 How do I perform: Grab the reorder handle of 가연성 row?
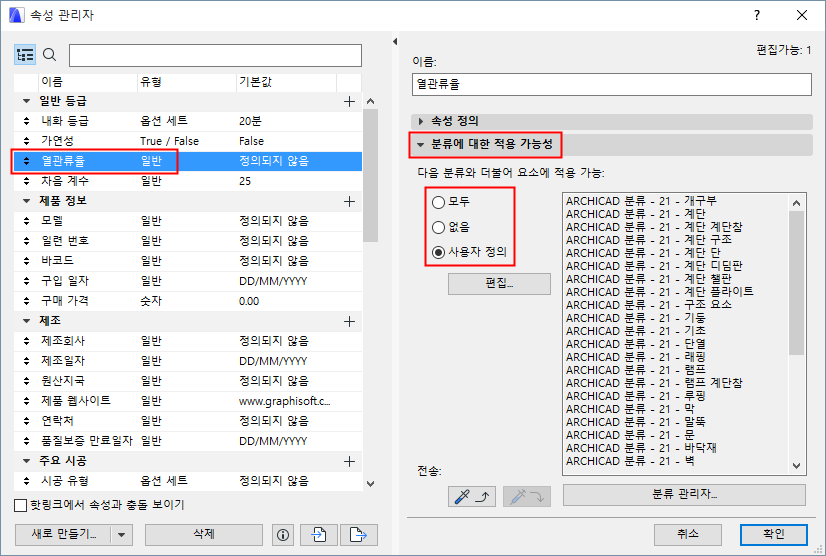tap(26, 141)
